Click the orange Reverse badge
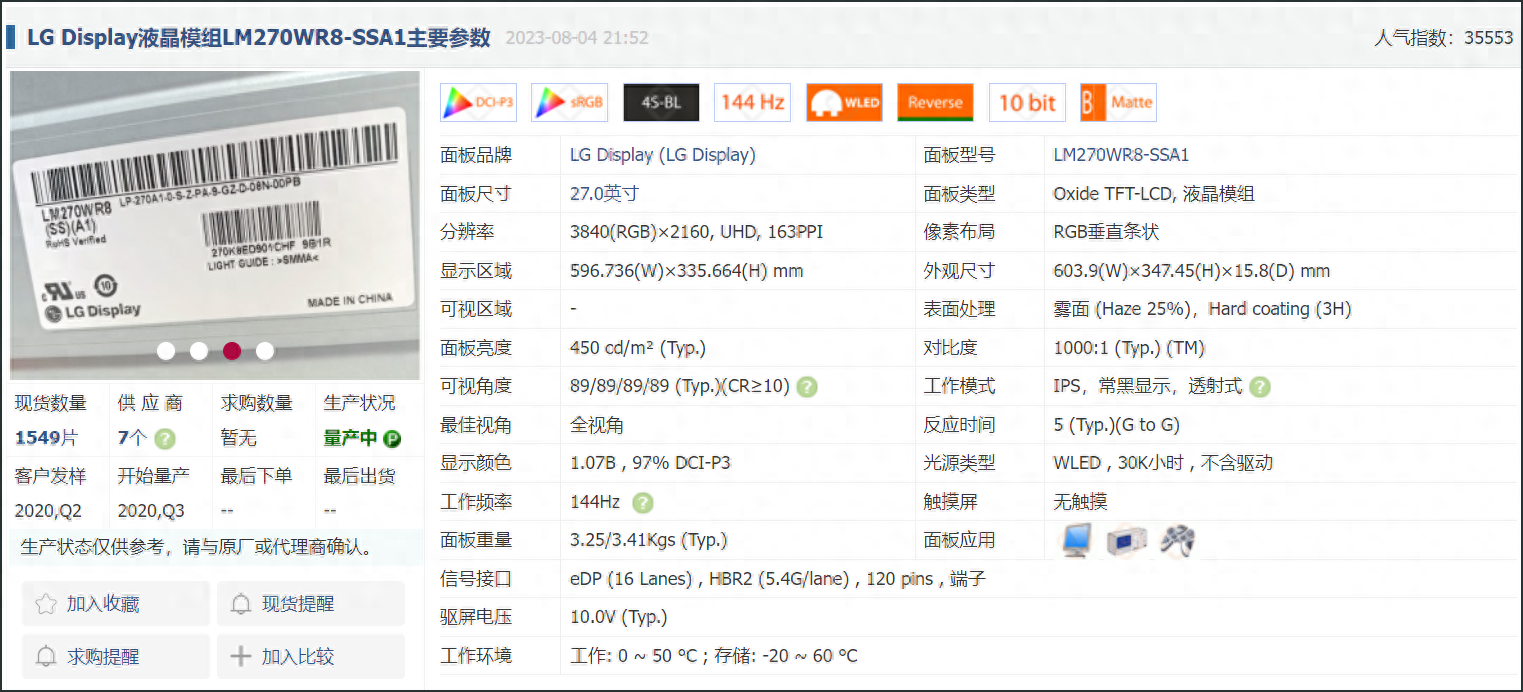 [935, 102]
